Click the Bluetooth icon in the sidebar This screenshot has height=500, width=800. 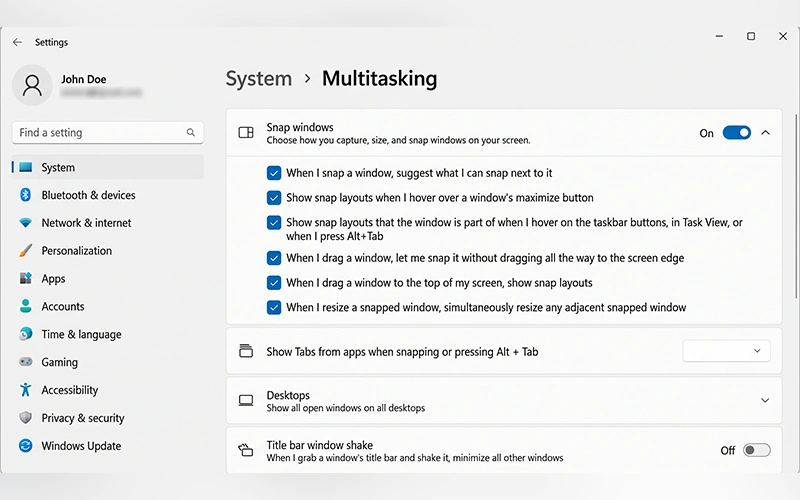[26, 195]
